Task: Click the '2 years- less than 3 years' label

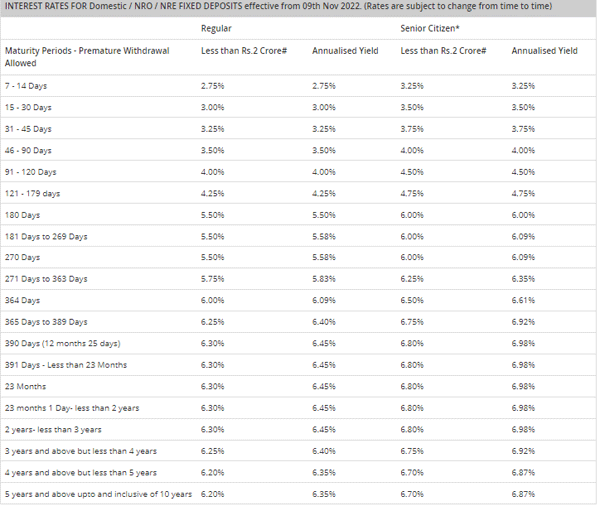Action: pos(54,429)
